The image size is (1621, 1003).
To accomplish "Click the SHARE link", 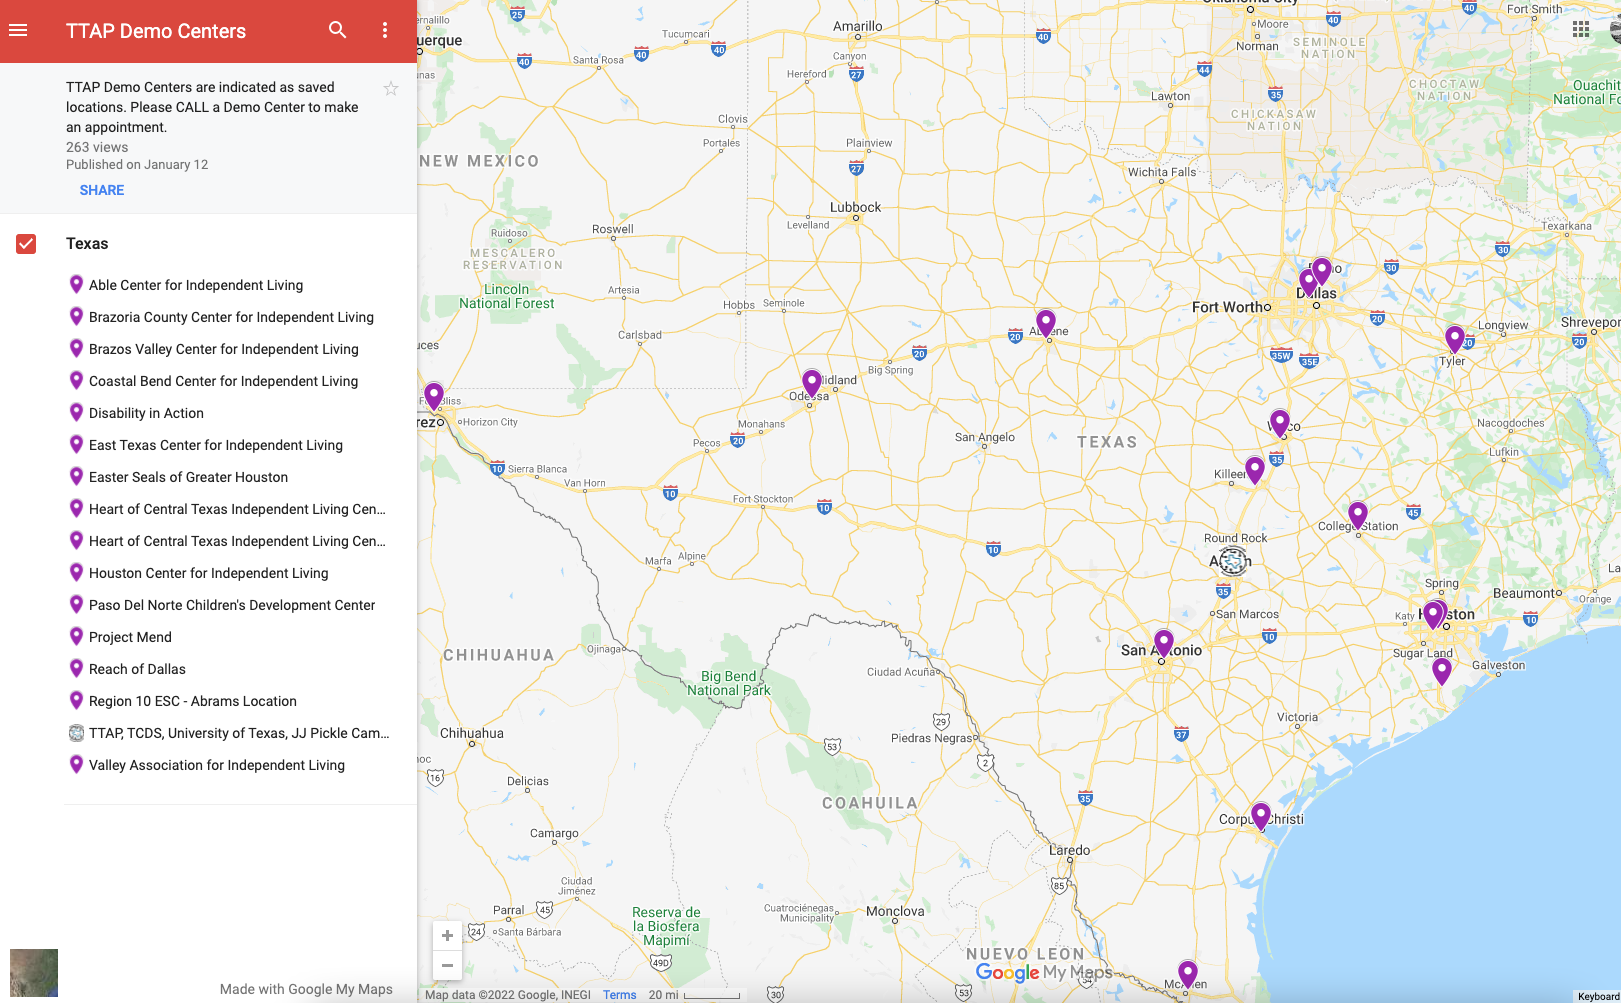I will point(101,190).
